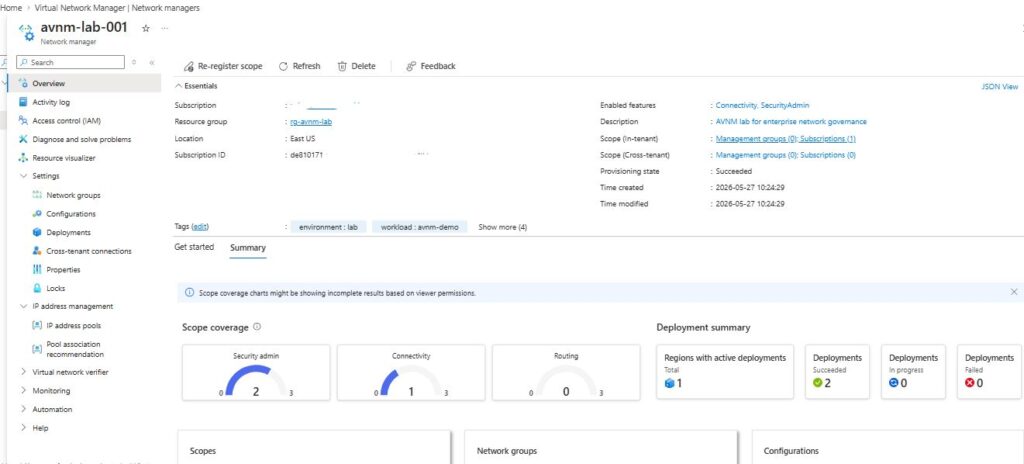Click the Refresh circular arrow icon

[x=283, y=66]
